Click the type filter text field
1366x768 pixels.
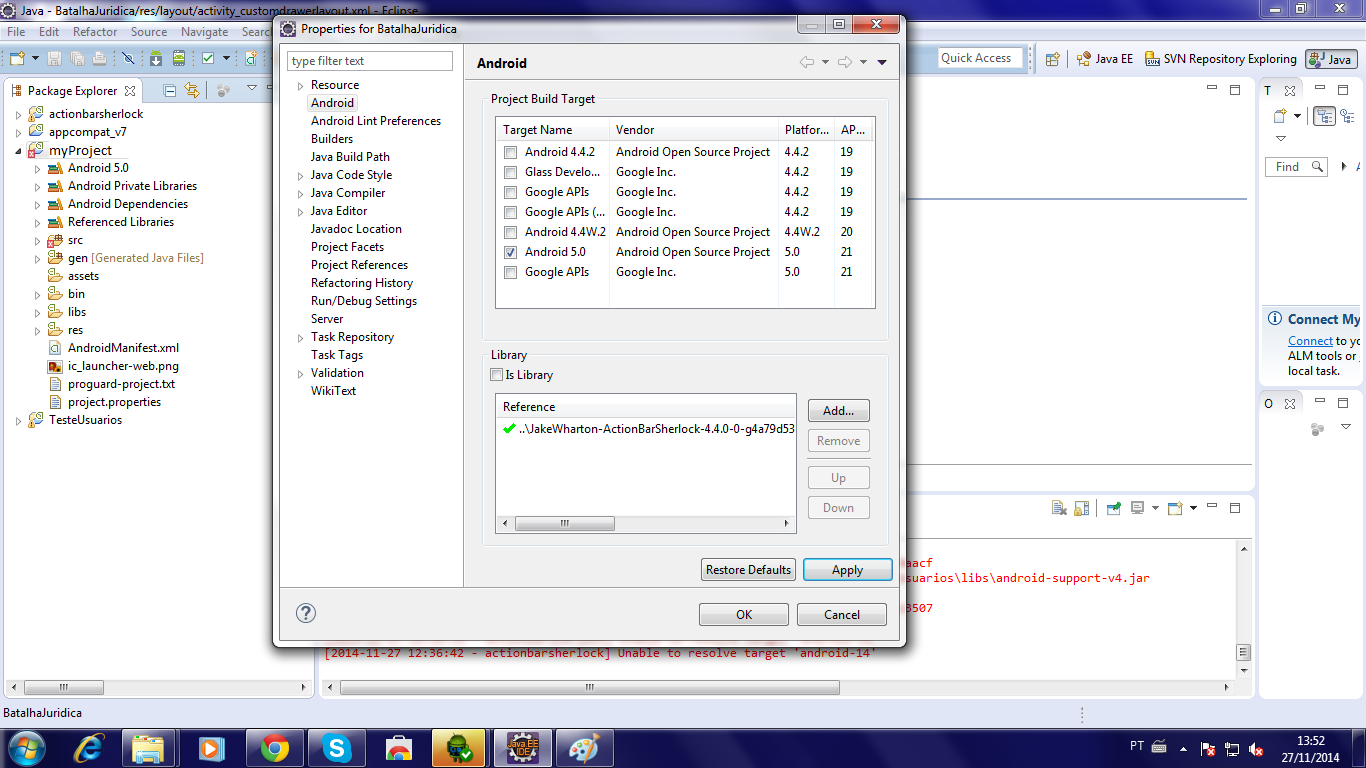370,61
